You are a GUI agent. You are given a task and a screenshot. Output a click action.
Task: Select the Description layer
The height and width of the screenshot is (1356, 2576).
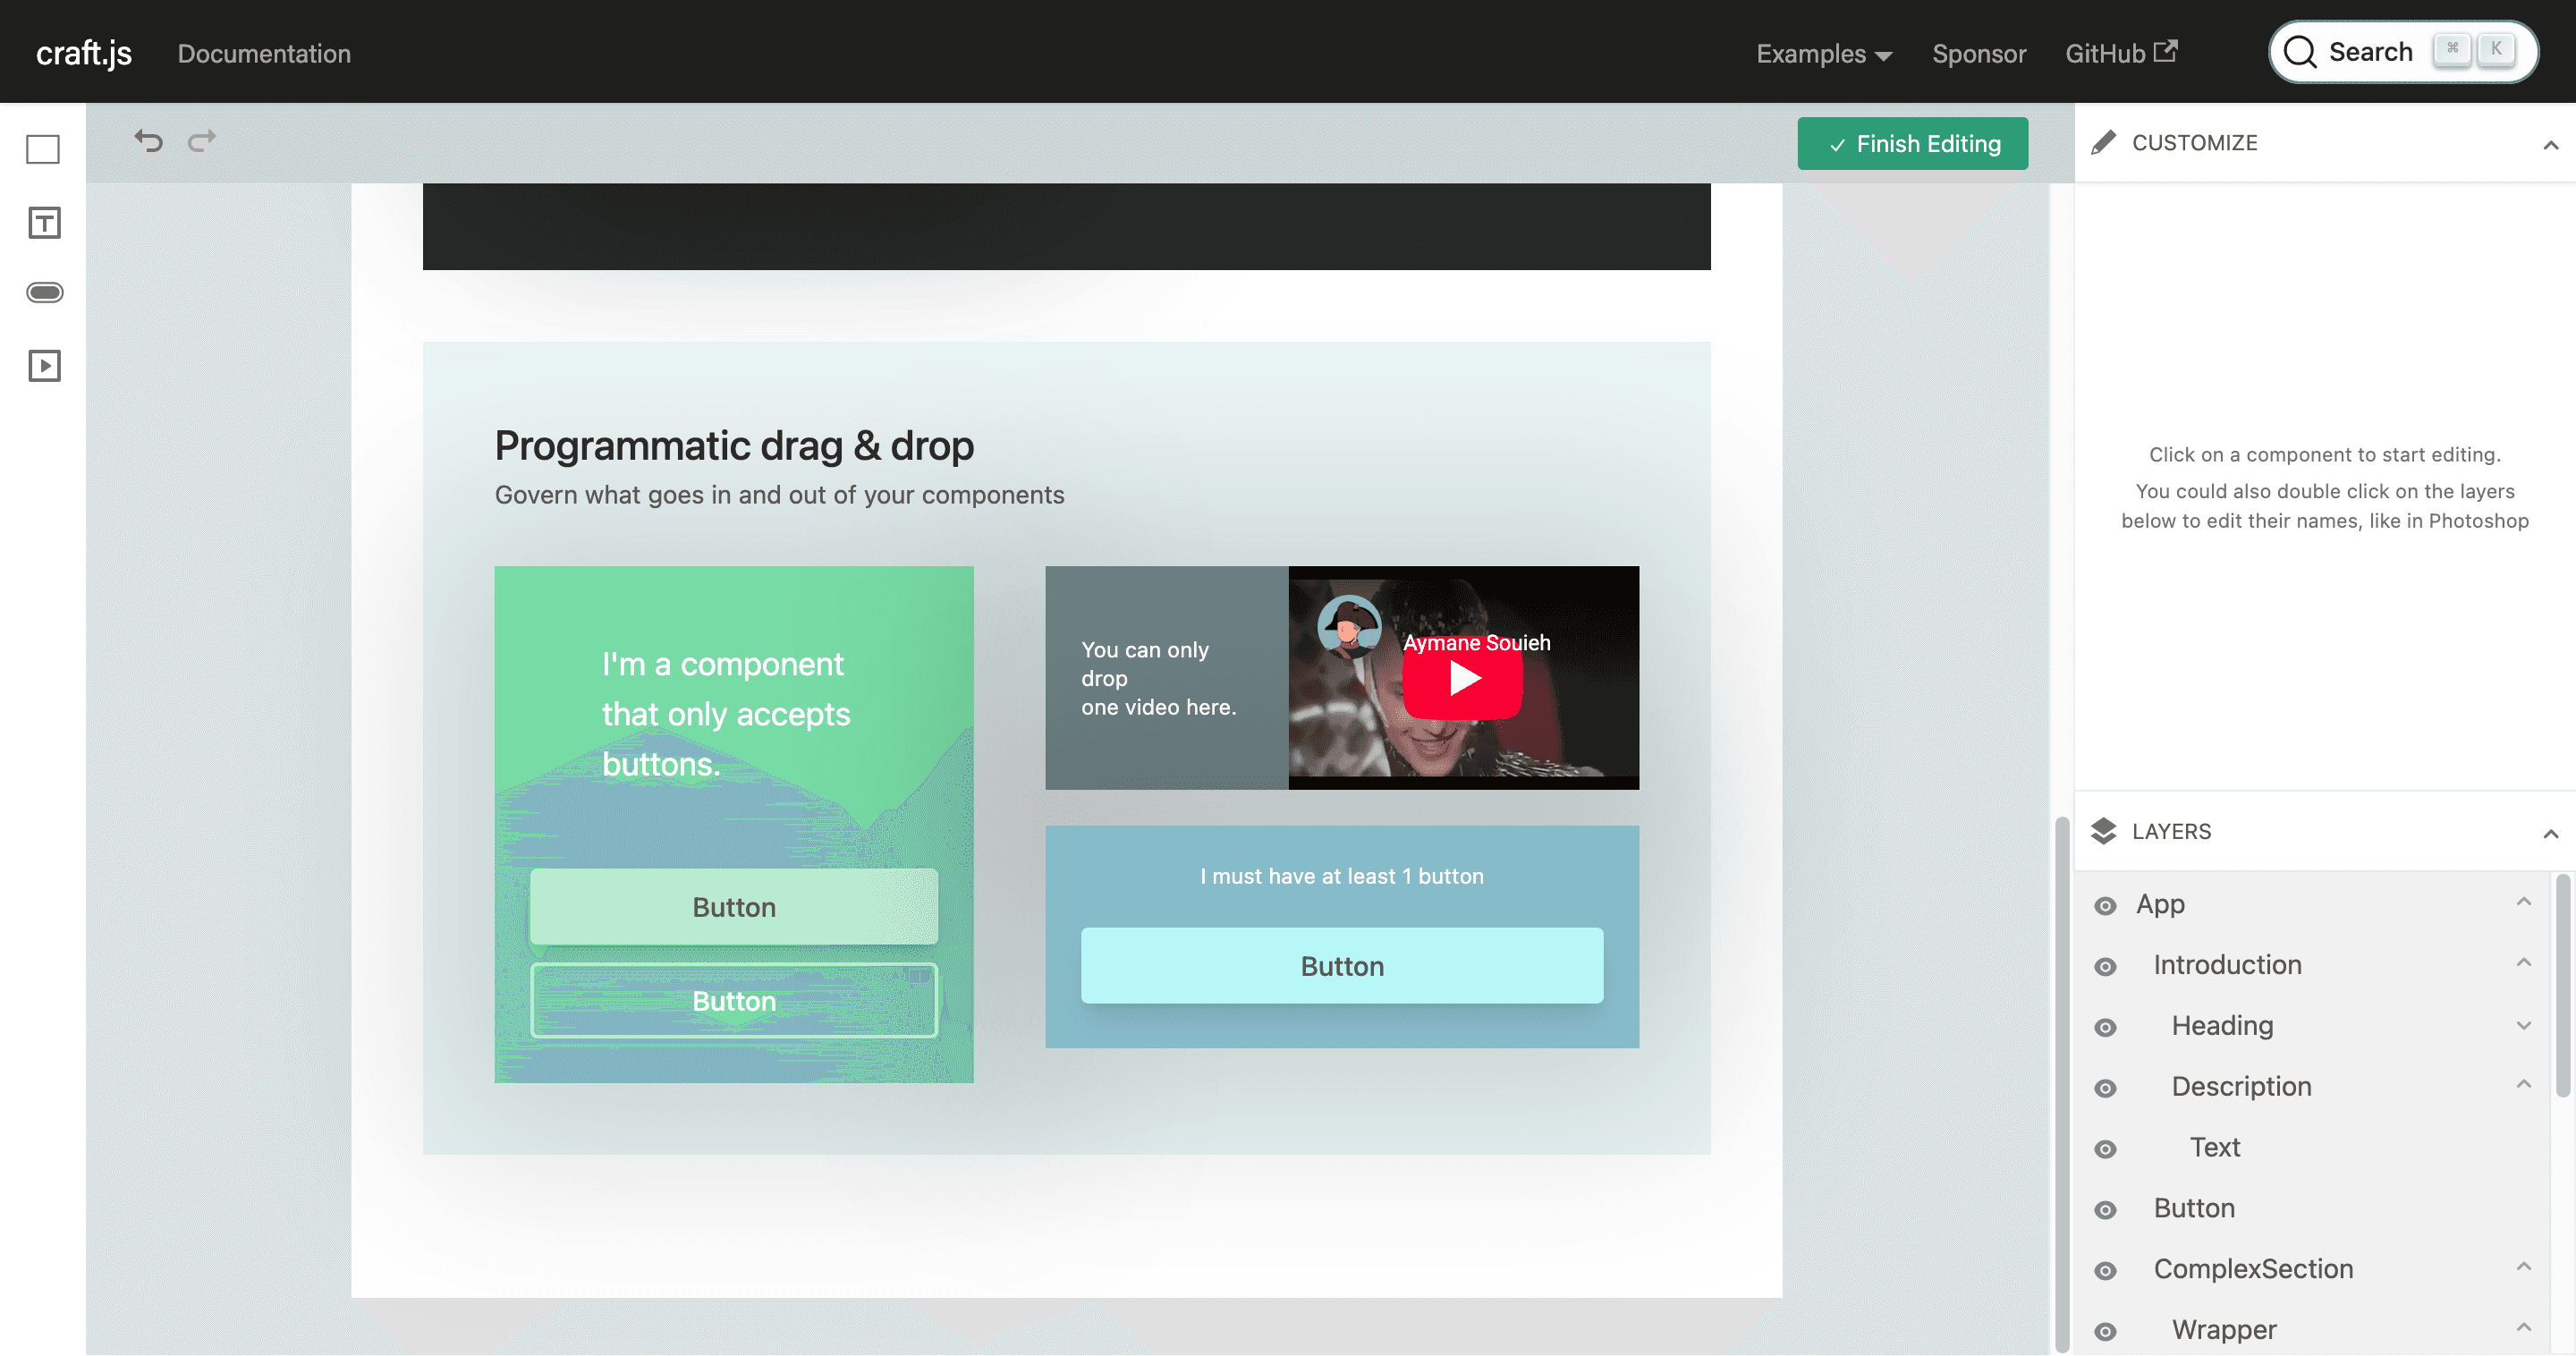[2312, 1087]
